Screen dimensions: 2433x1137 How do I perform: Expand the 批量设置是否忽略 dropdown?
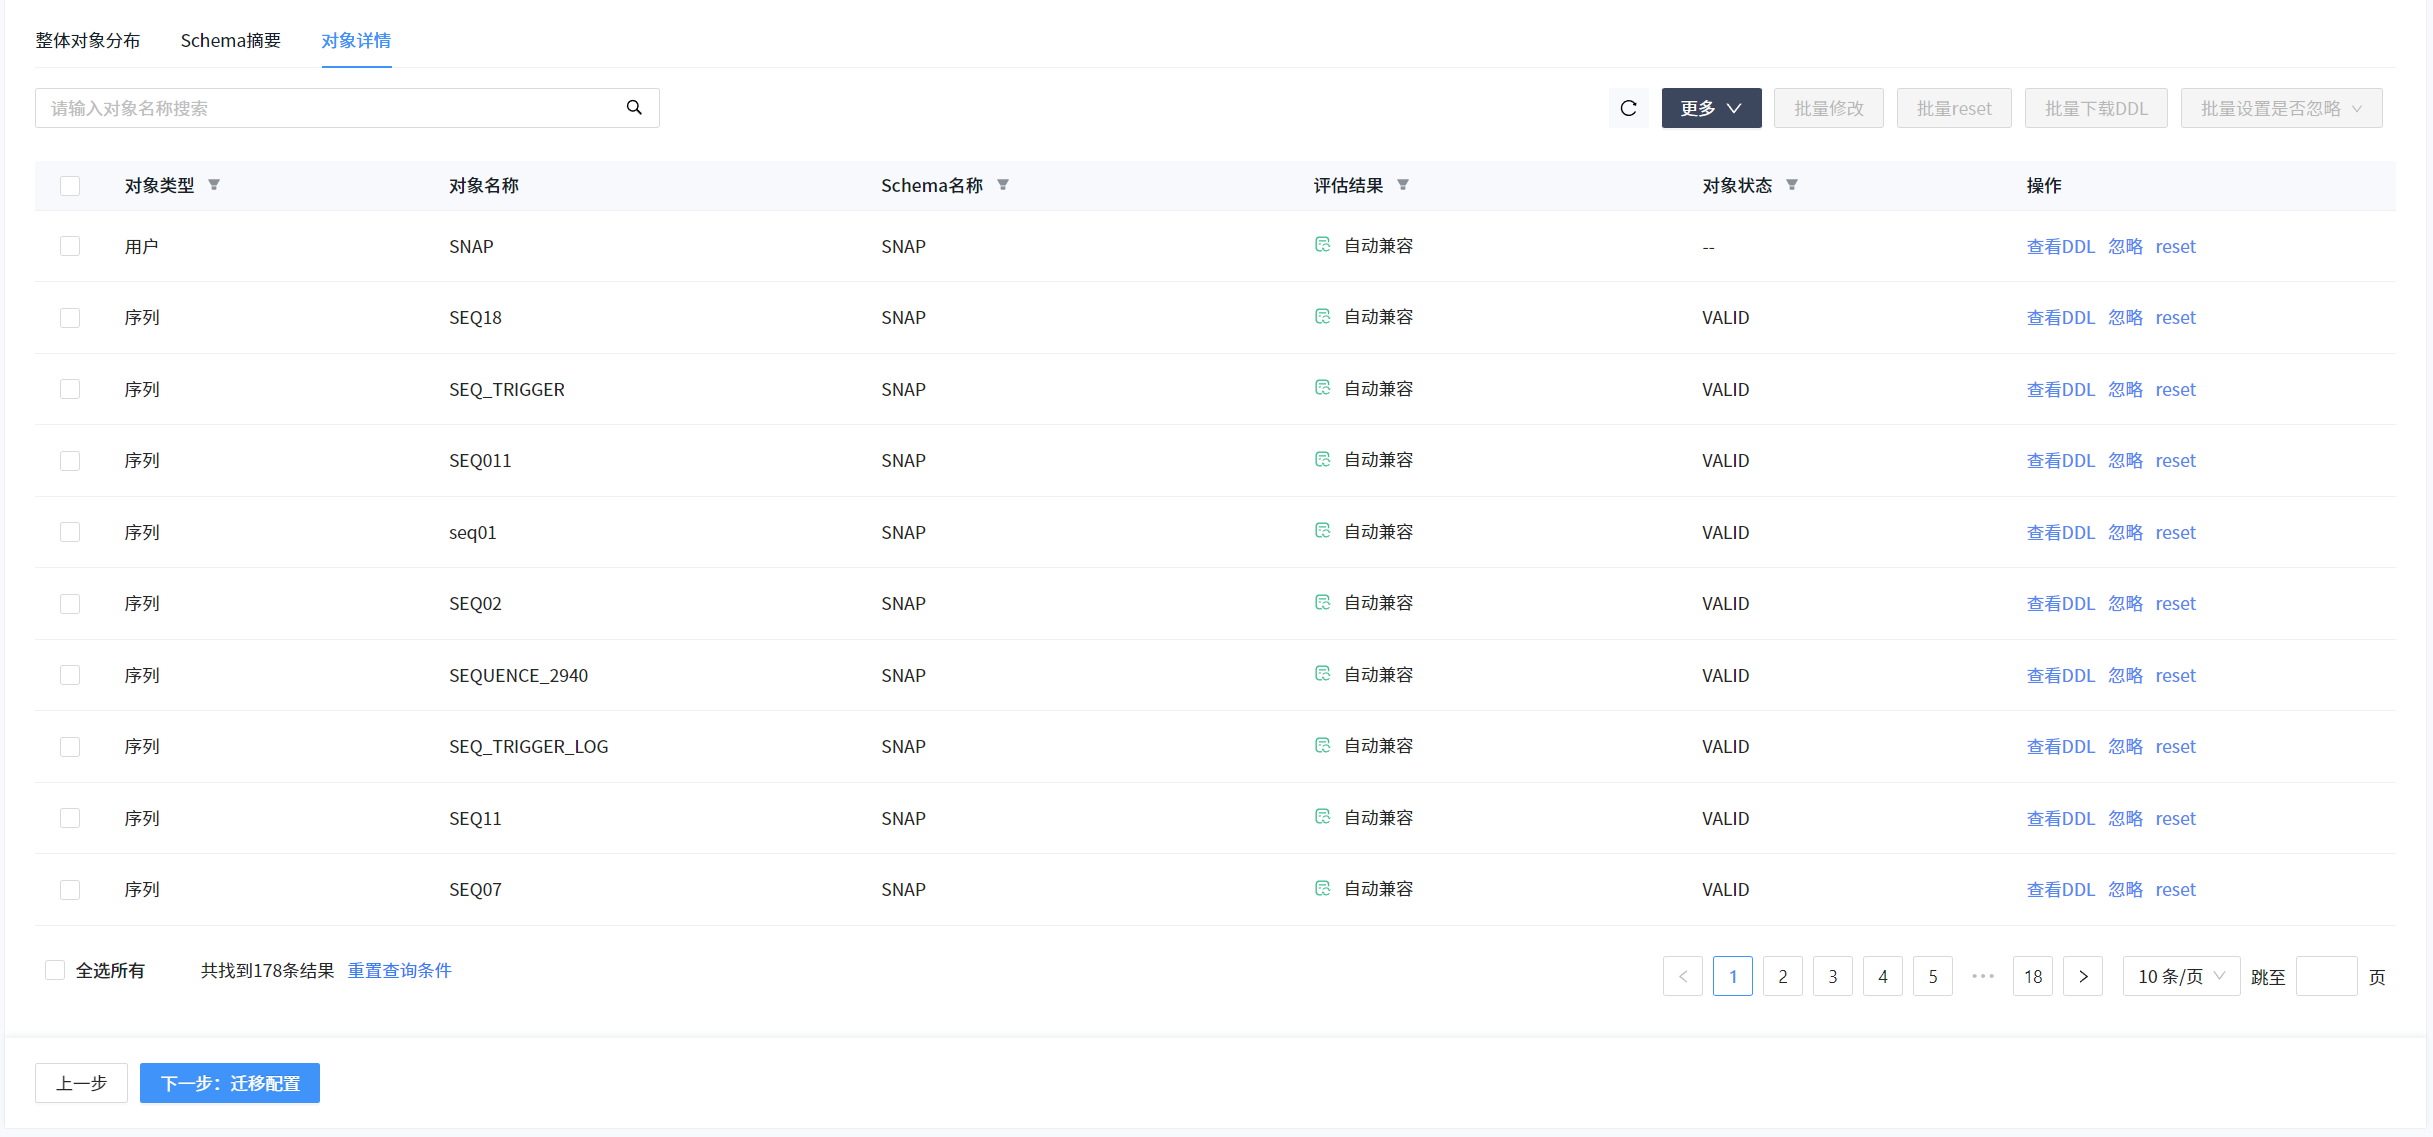coord(2281,108)
